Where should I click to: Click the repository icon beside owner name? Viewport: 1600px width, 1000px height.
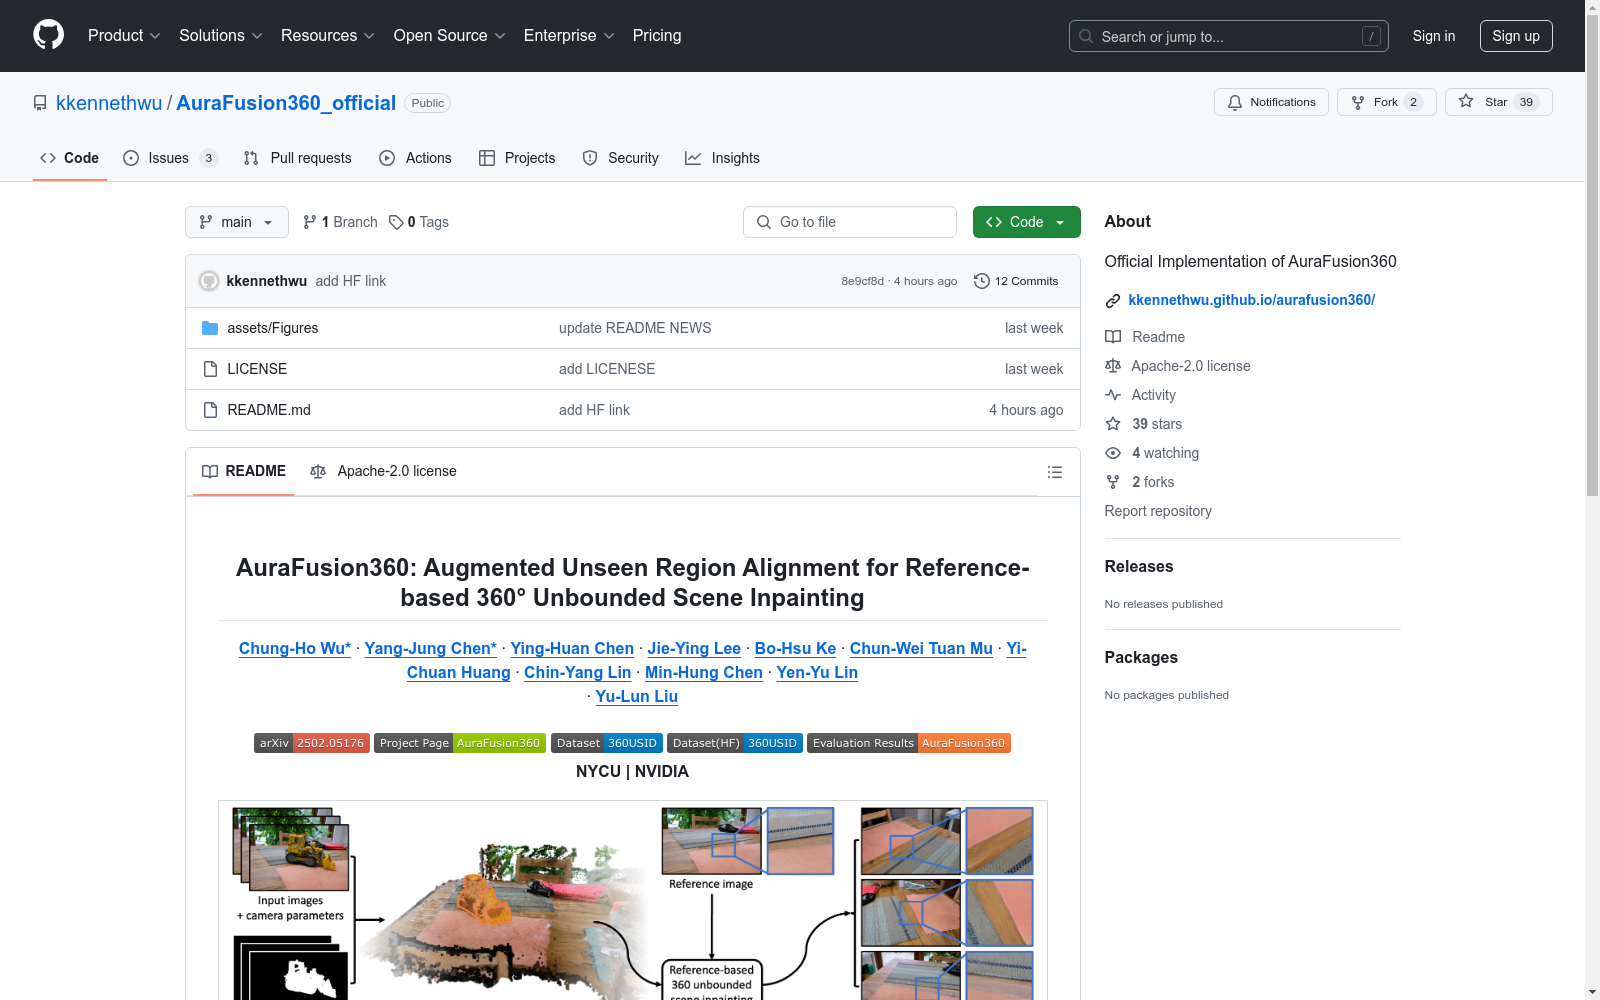(x=40, y=103)
